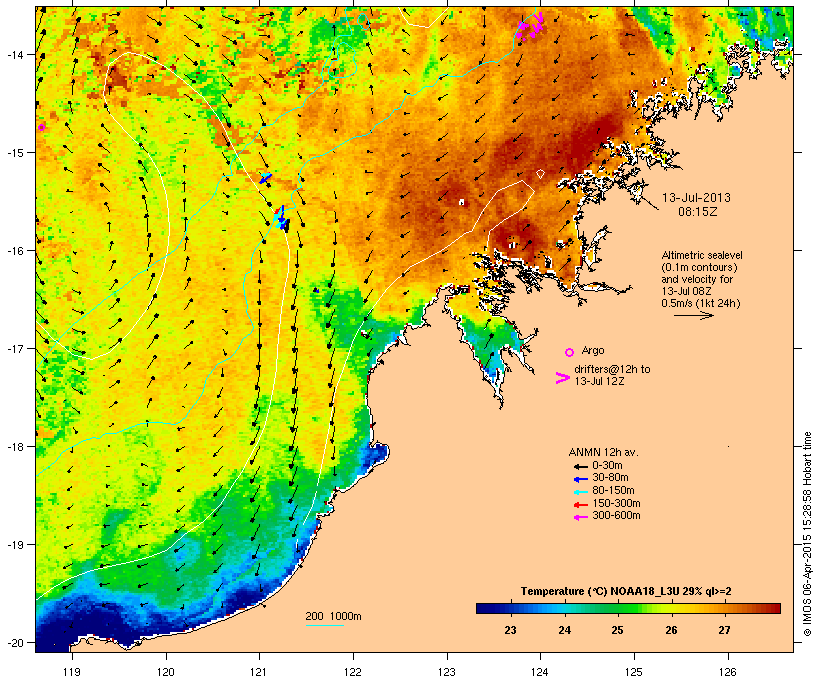
Task: Click the magenta drifters legend marker
Action: [562, 378]
